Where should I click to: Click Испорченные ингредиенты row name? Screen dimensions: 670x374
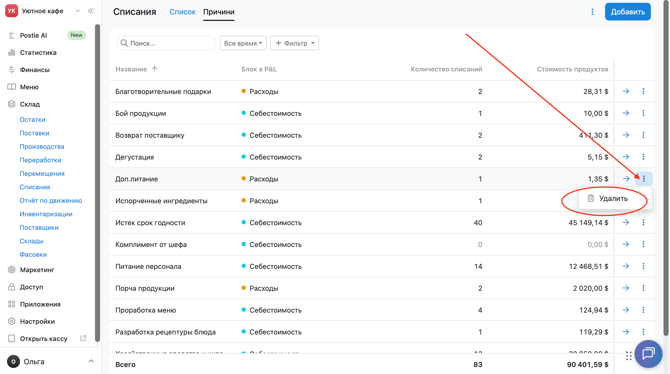point(161,201)
